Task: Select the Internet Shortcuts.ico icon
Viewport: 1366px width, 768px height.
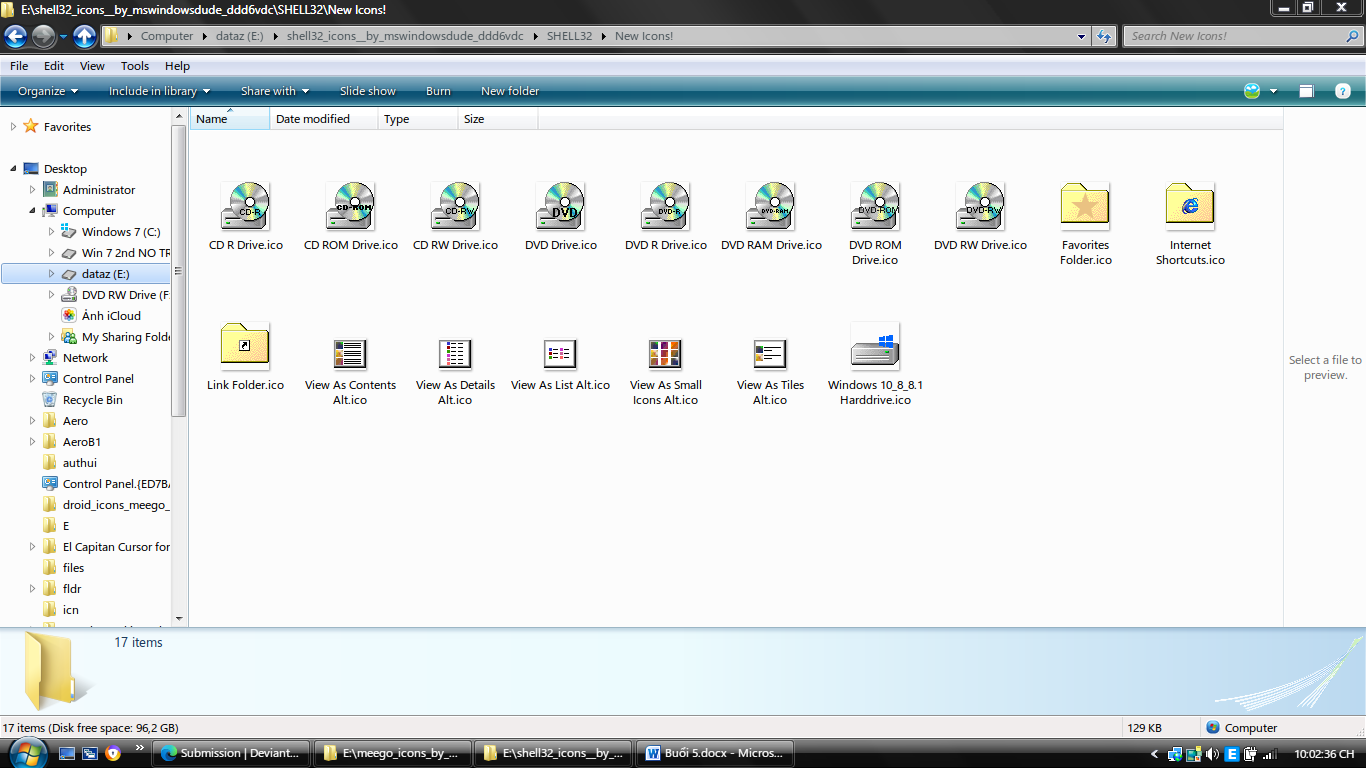Action: tap(1190, 205)
